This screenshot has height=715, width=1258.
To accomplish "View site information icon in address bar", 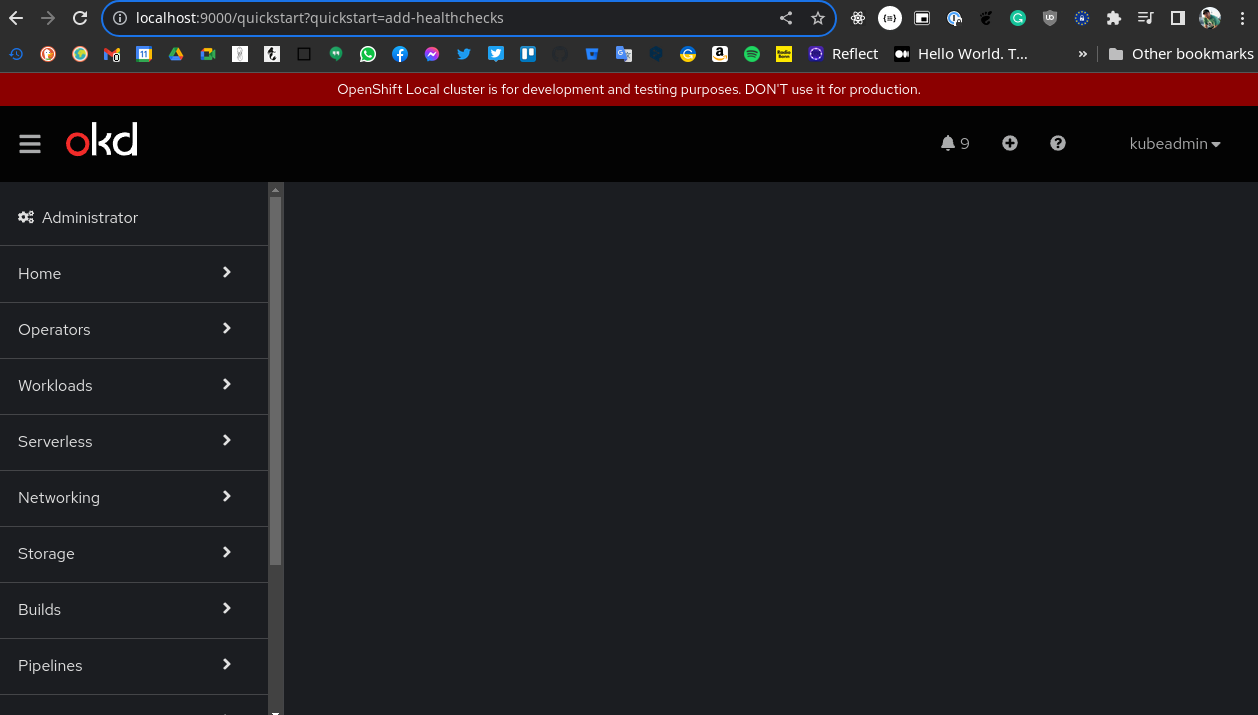I will (x=120, y=18).
